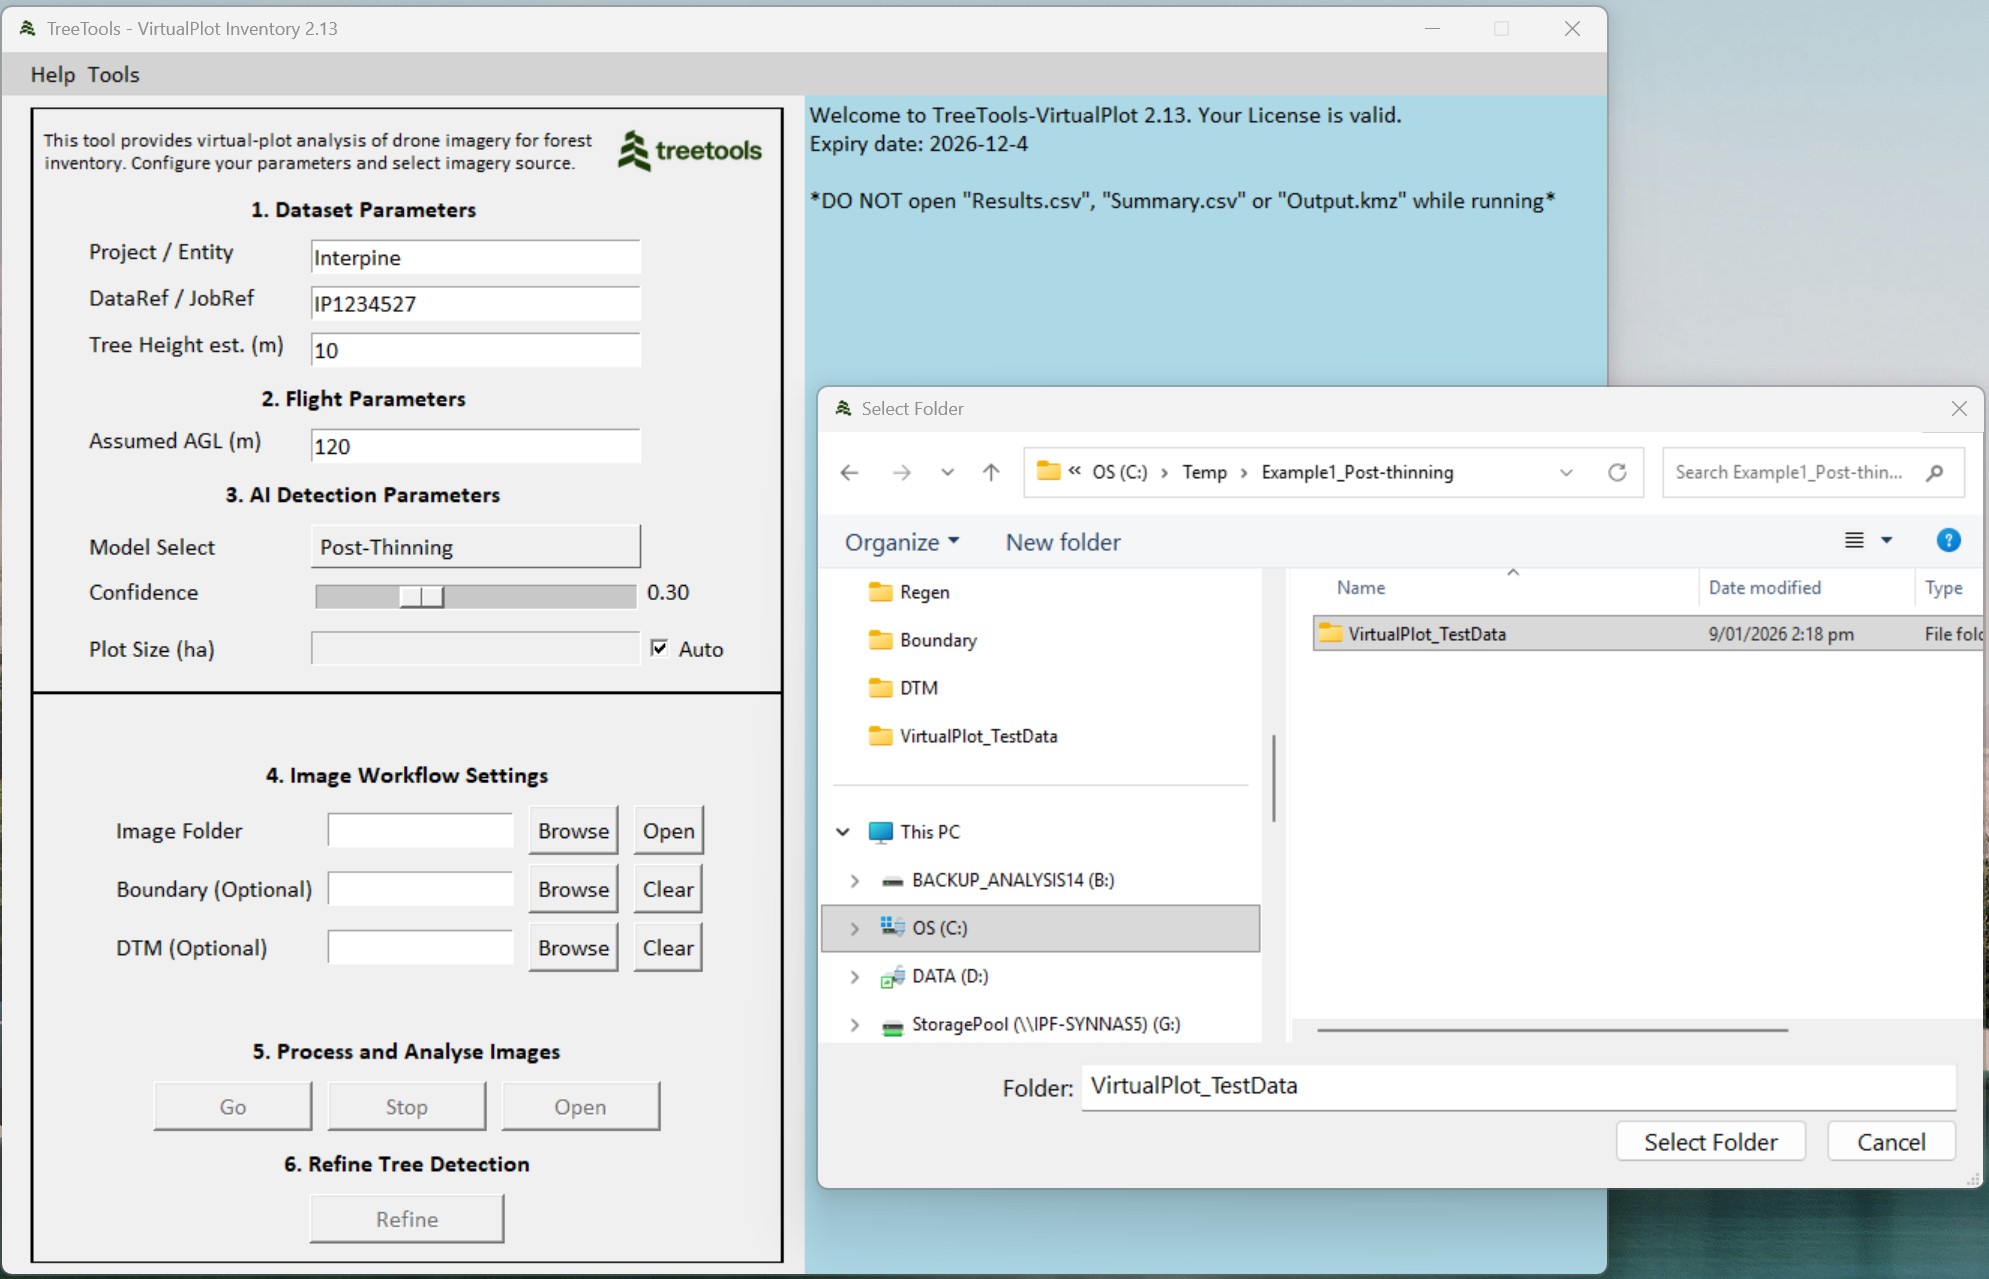Click the Confidence slider handle
The image size is (1989, 1279).
422,596
